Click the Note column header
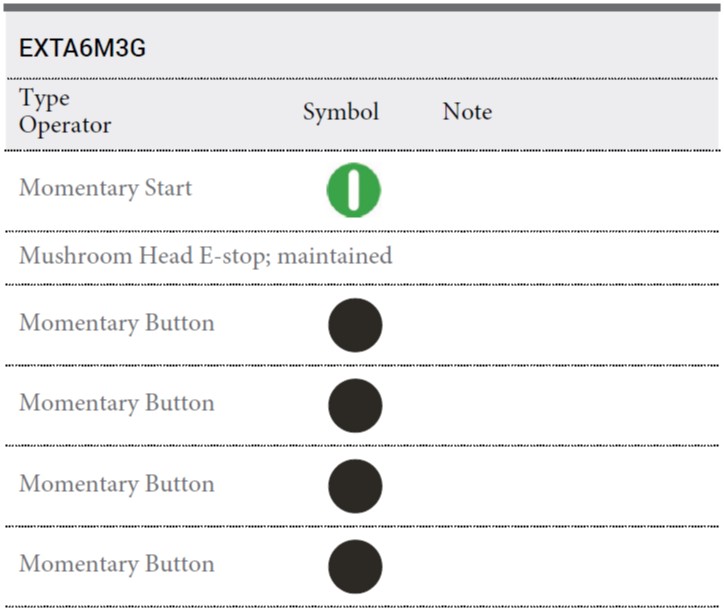 point(467,112)
